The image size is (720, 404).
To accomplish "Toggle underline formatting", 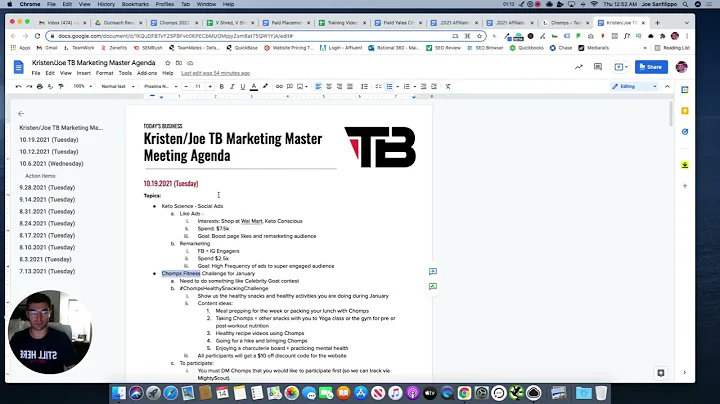I will click(242, 86).
